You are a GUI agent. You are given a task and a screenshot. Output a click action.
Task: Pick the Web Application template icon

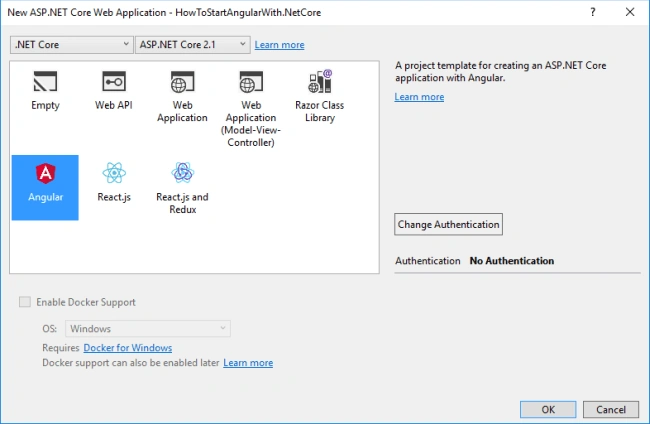(182, 81)
